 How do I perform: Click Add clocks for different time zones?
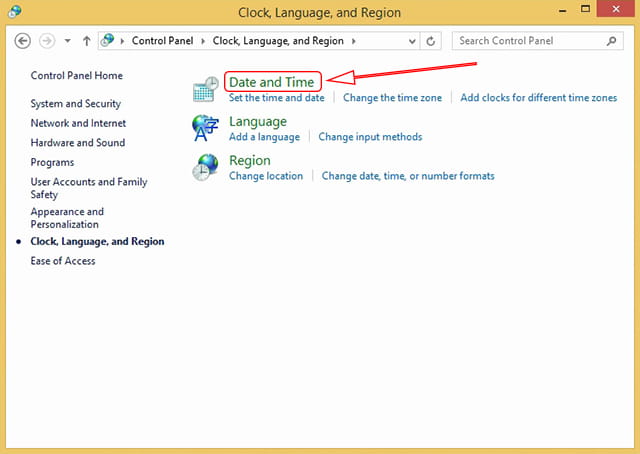click(539, 98)
